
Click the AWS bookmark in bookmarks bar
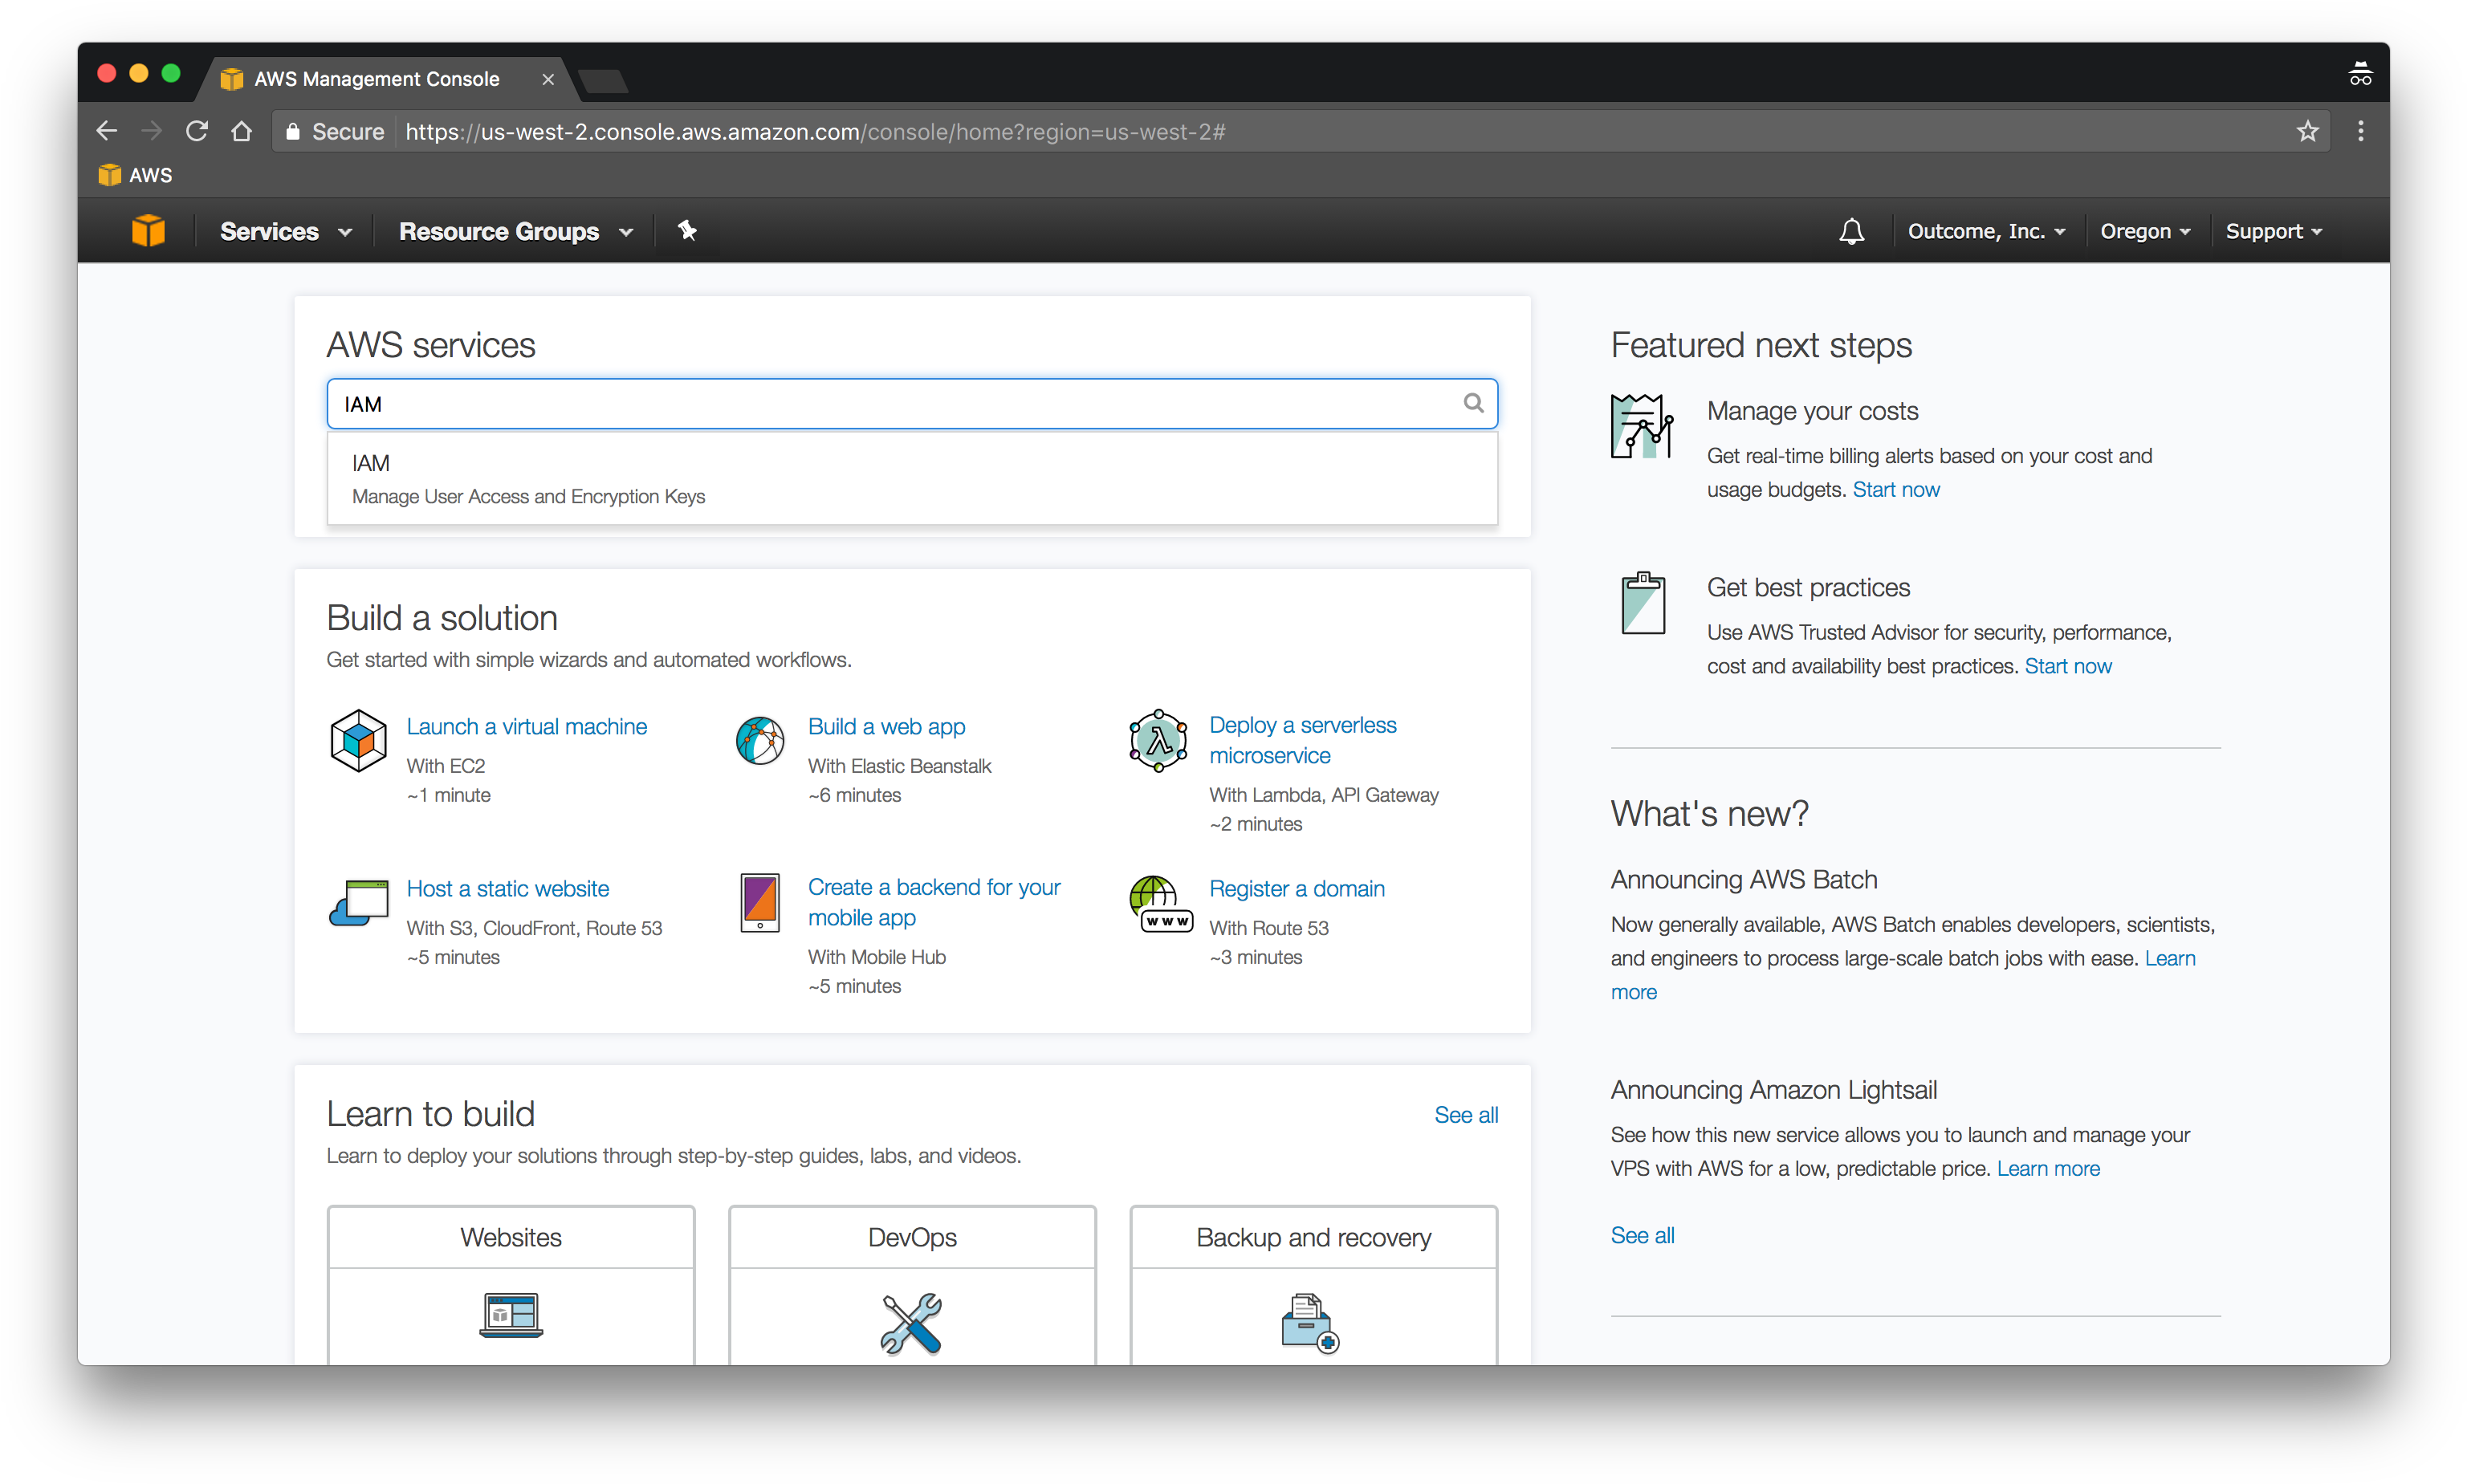click(135, 175)
